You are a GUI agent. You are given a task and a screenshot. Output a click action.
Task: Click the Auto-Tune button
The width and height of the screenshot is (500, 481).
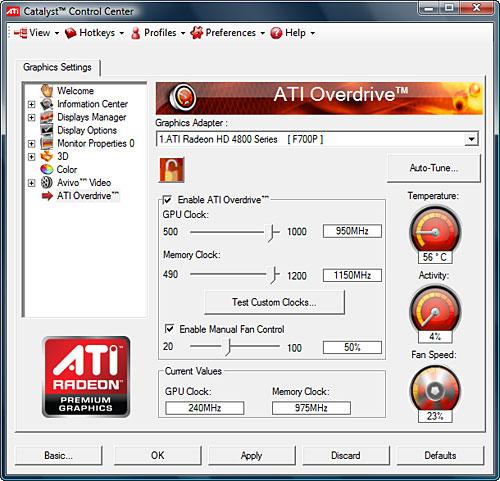point(434,168)
